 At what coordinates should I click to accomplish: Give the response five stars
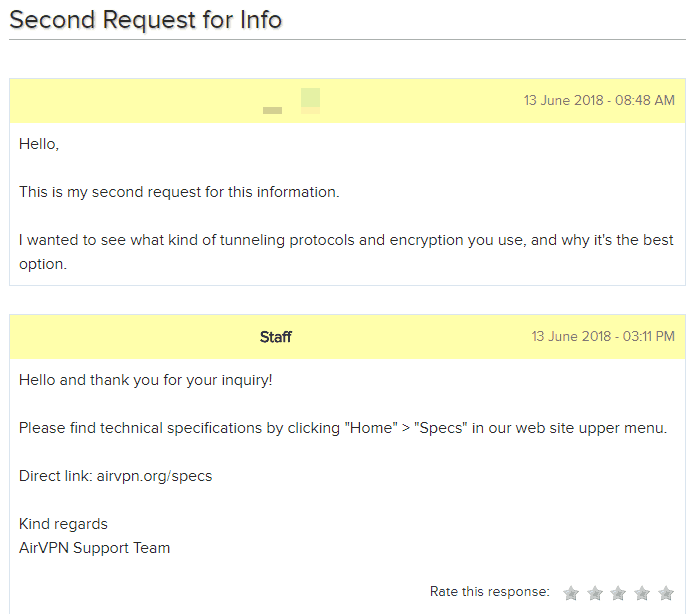click(x=666, y=593)
